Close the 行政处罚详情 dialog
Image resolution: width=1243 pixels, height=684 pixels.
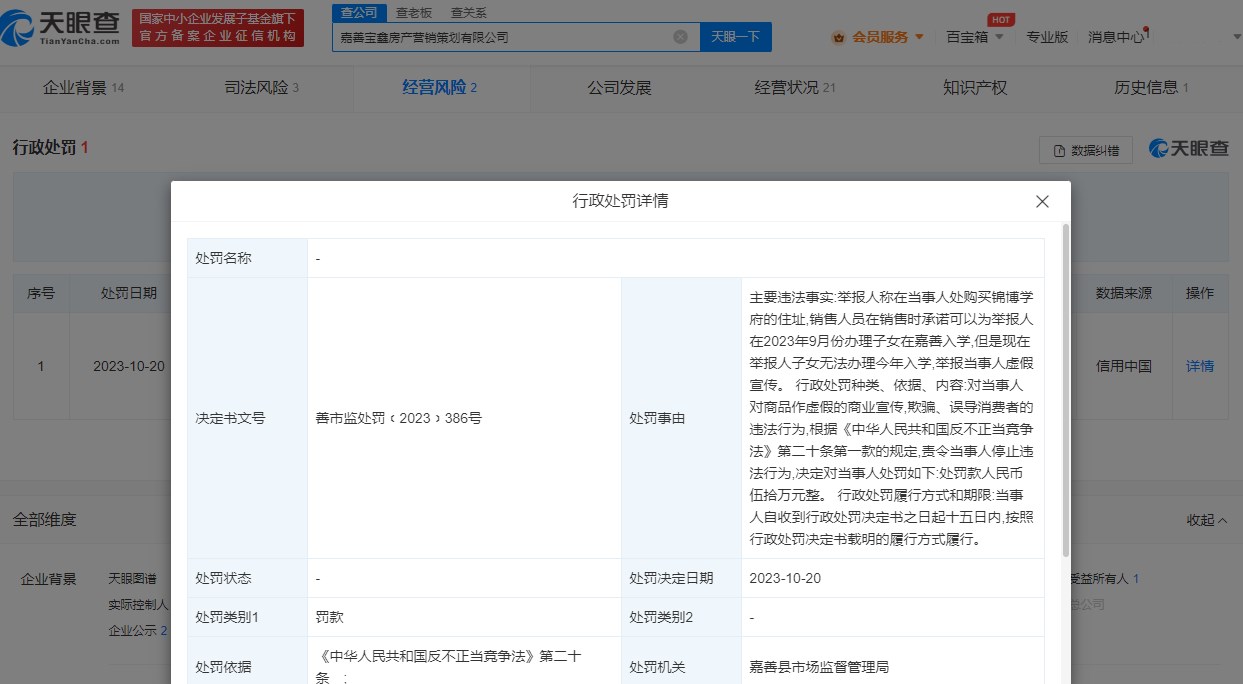pyautogui.click(x=1042, y=201)
